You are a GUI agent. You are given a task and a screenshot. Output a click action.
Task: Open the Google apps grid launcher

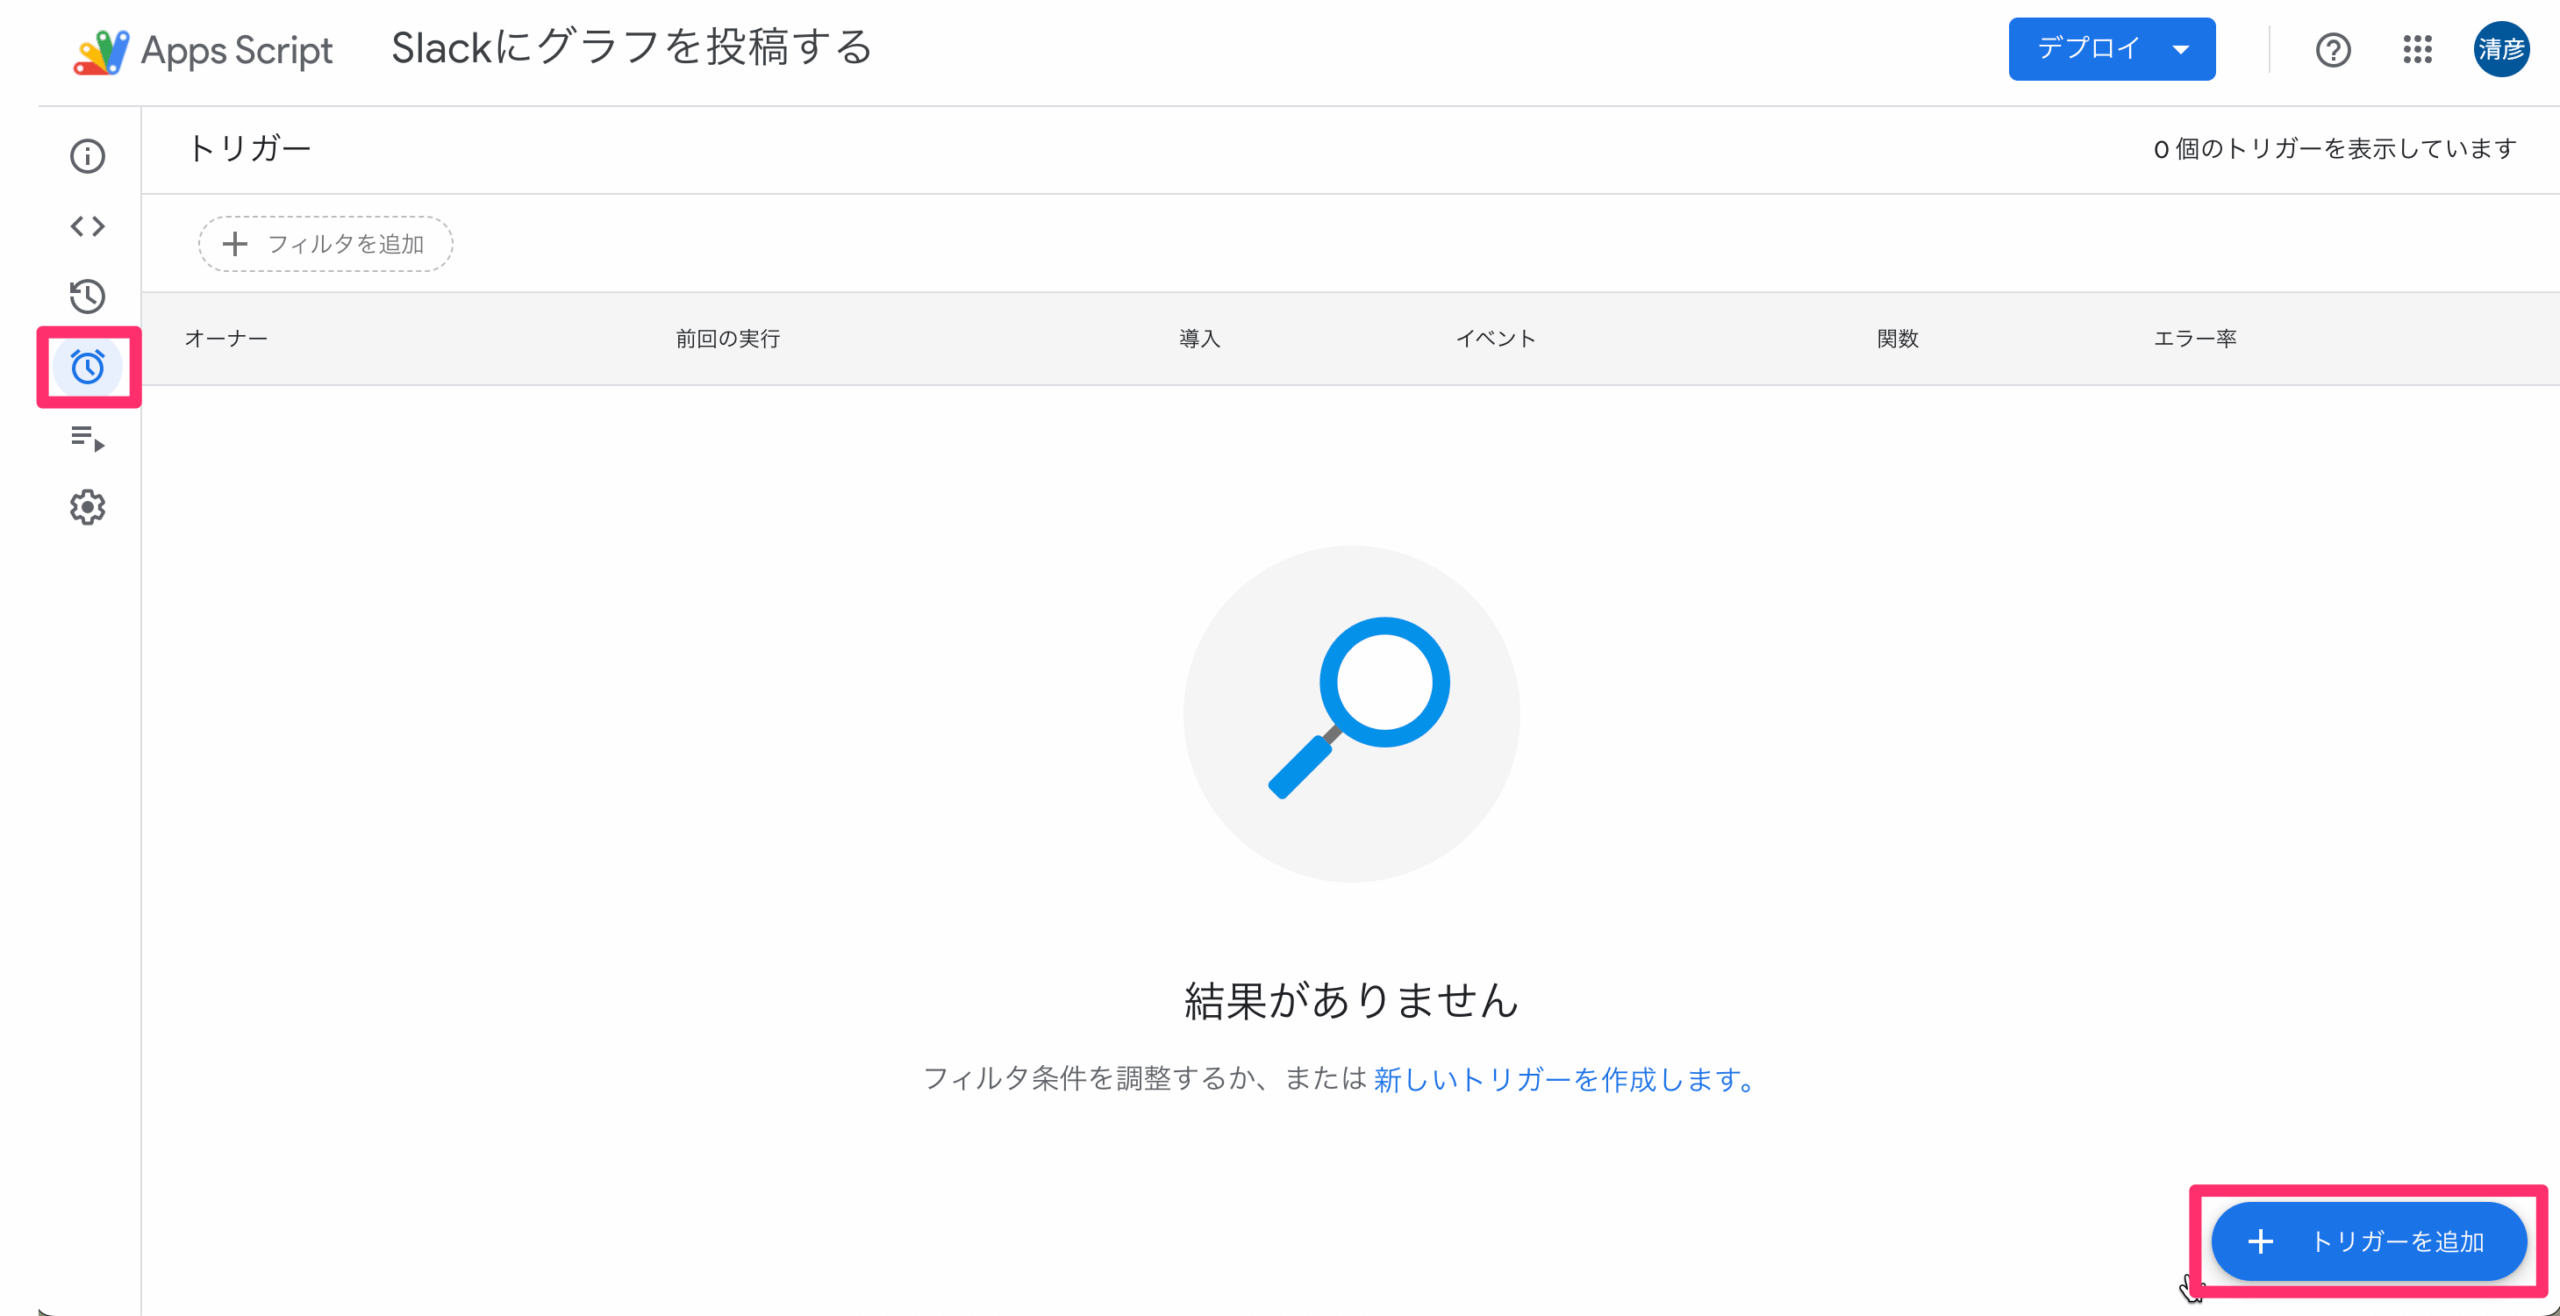2417,49
